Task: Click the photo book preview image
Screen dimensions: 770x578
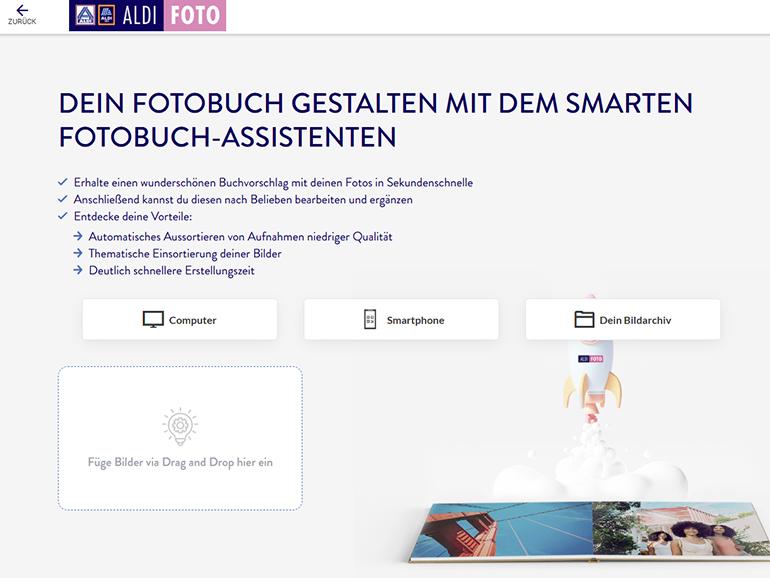Action: (x=589, y=532)
